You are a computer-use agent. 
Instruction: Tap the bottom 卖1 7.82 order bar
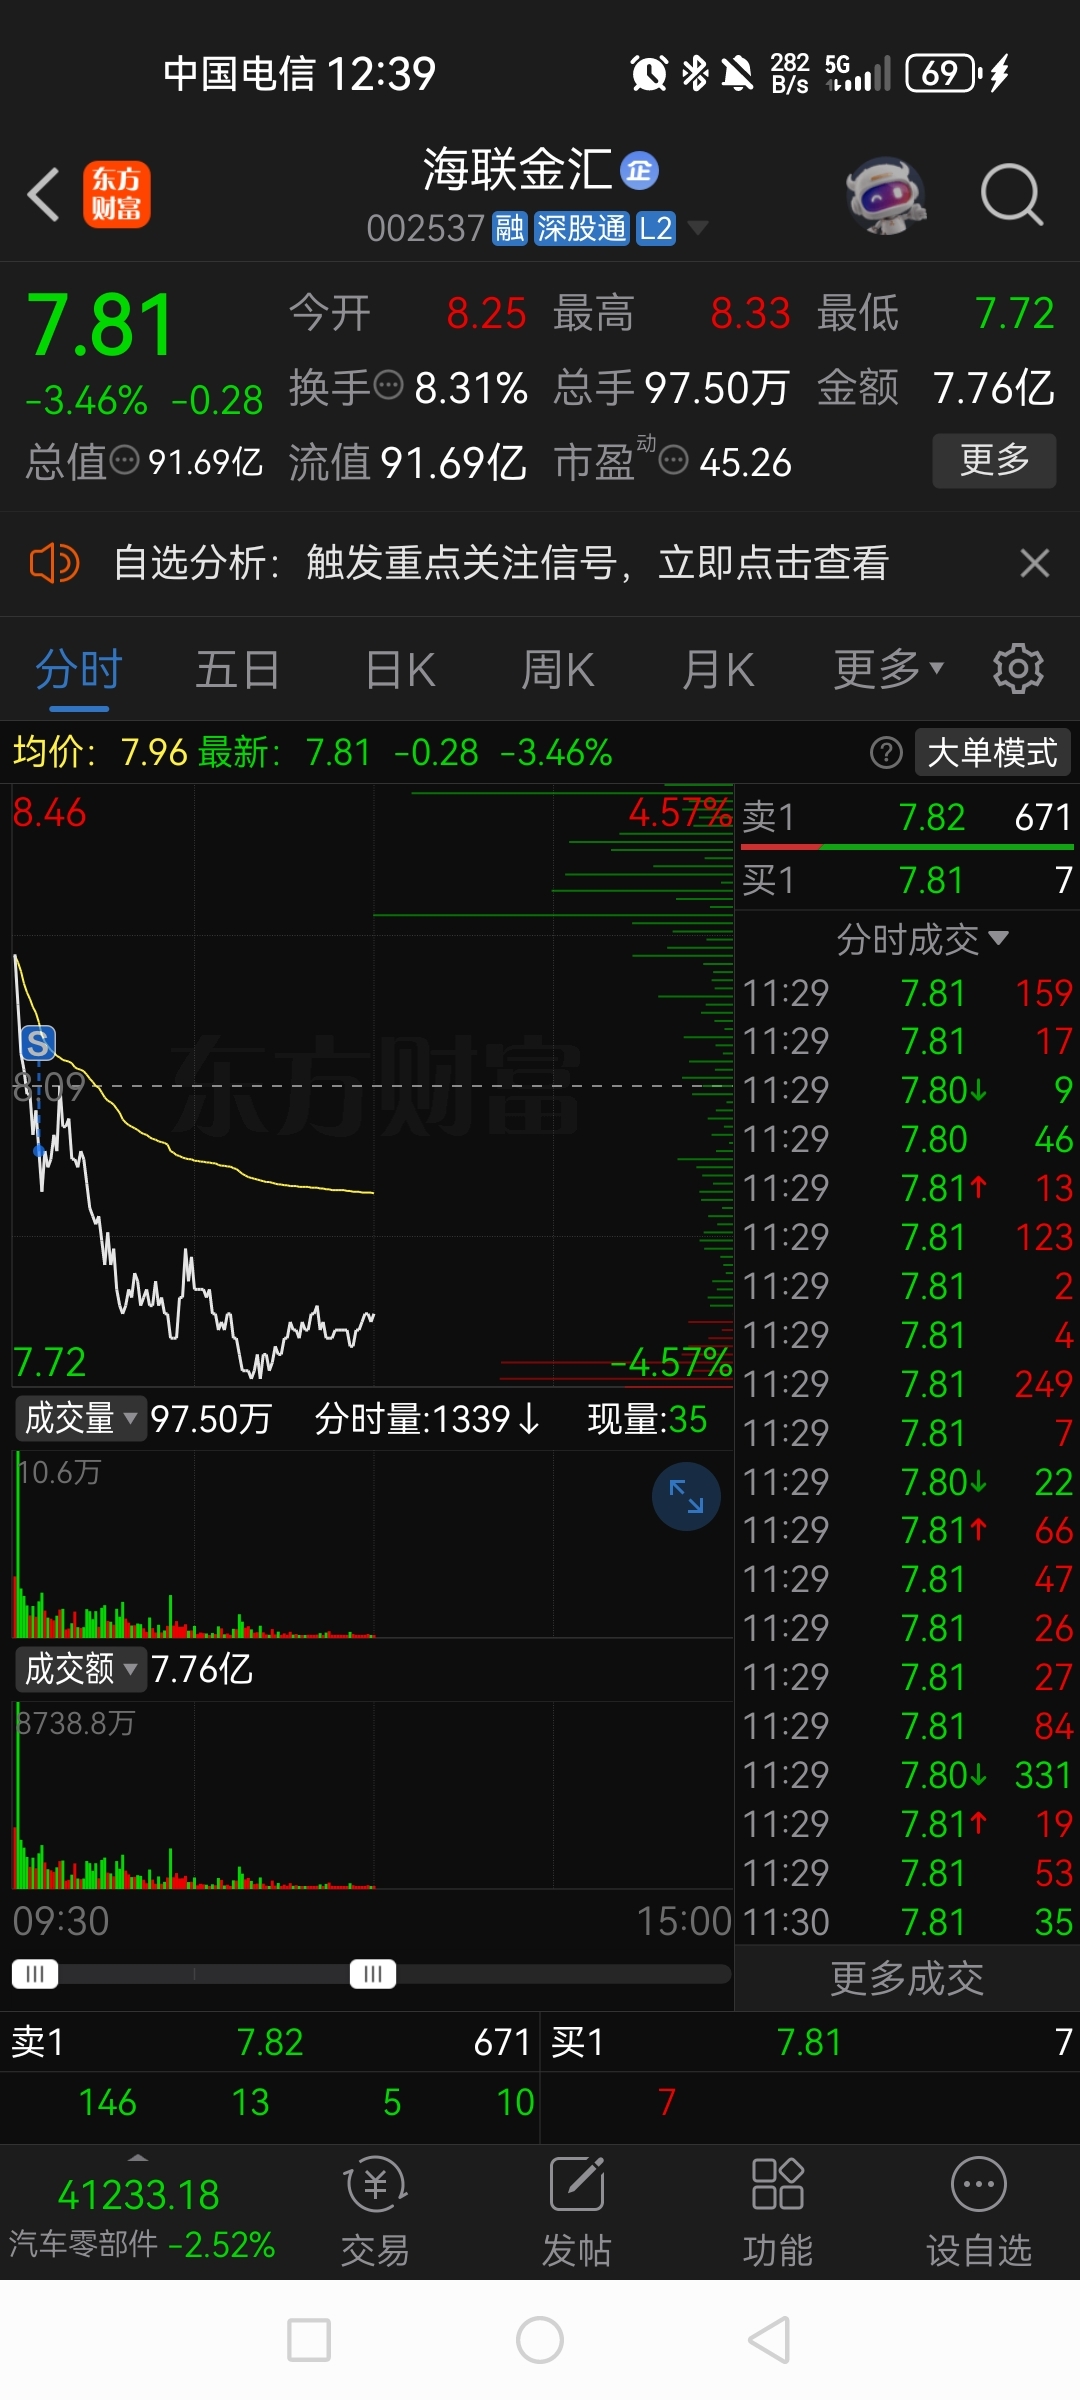pyautogui.click(x=270, y=2042)
